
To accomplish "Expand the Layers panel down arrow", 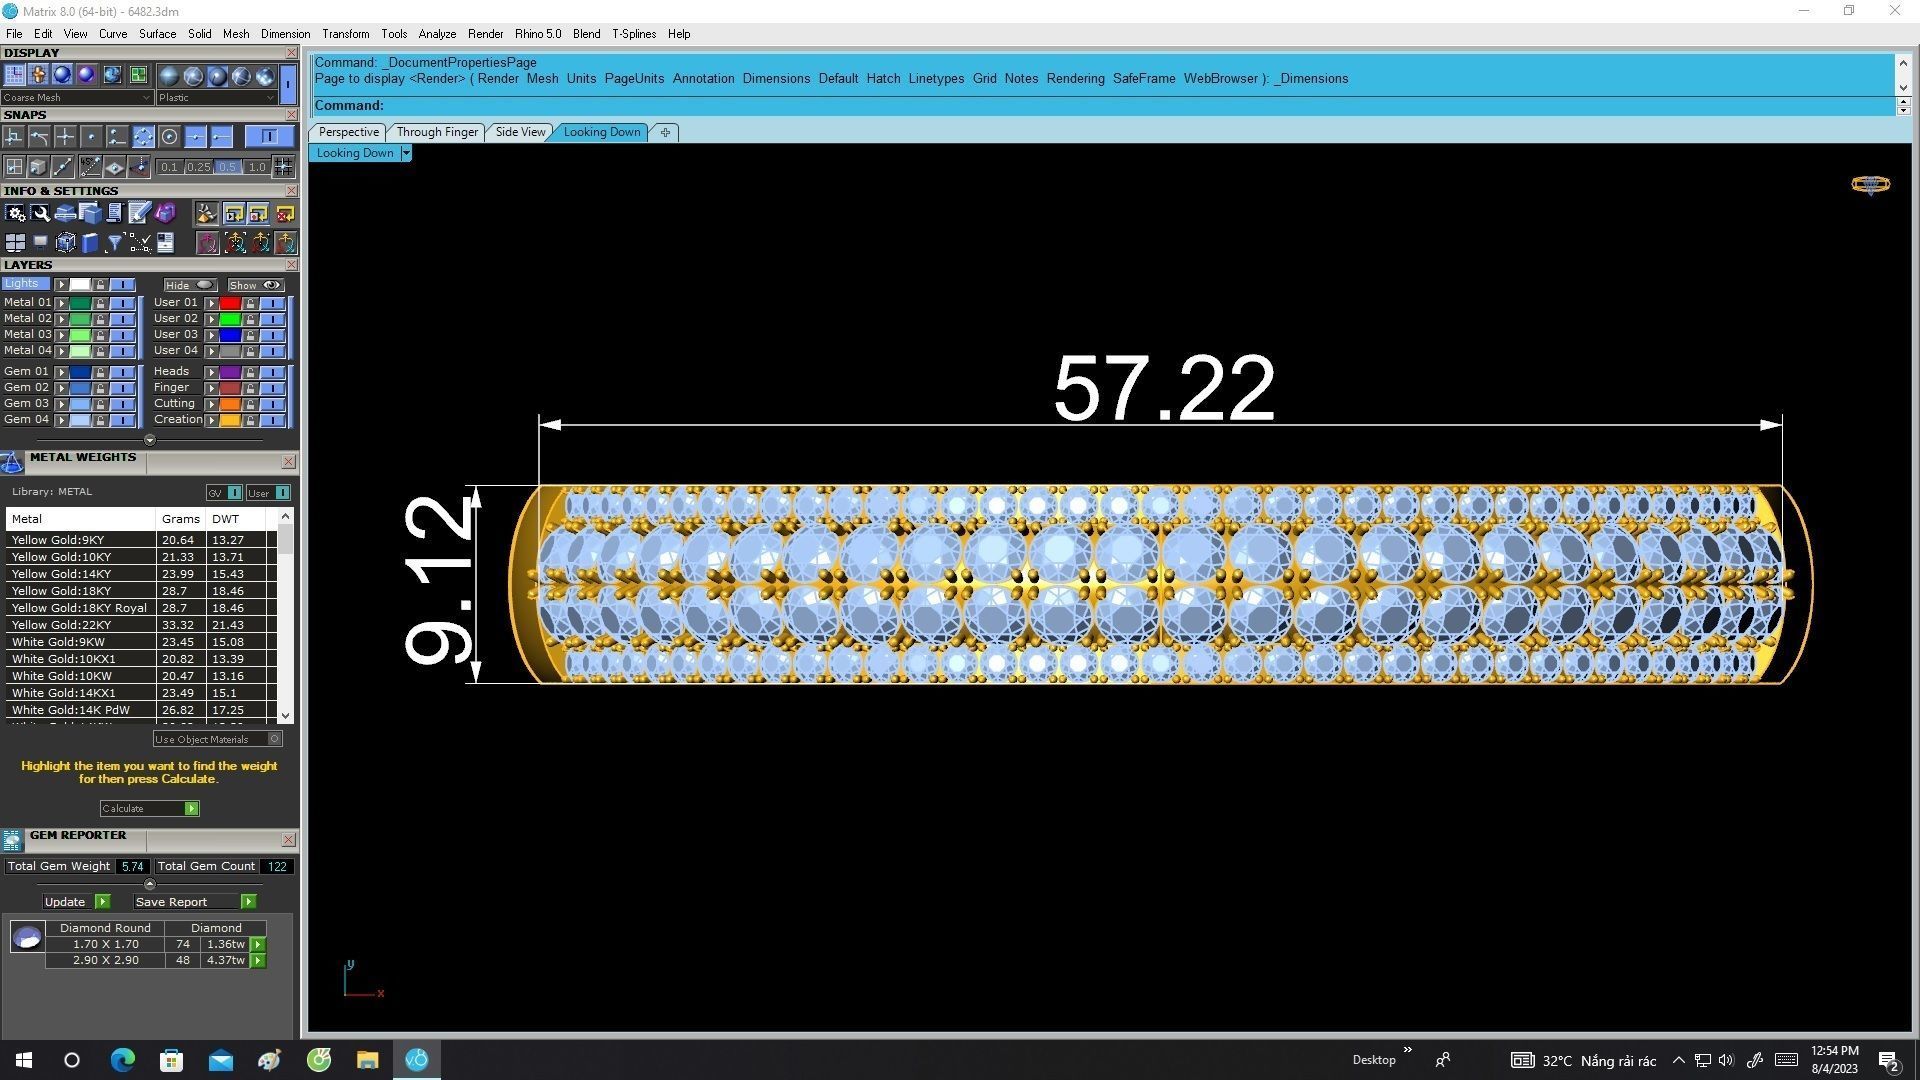I will [150, 440].
